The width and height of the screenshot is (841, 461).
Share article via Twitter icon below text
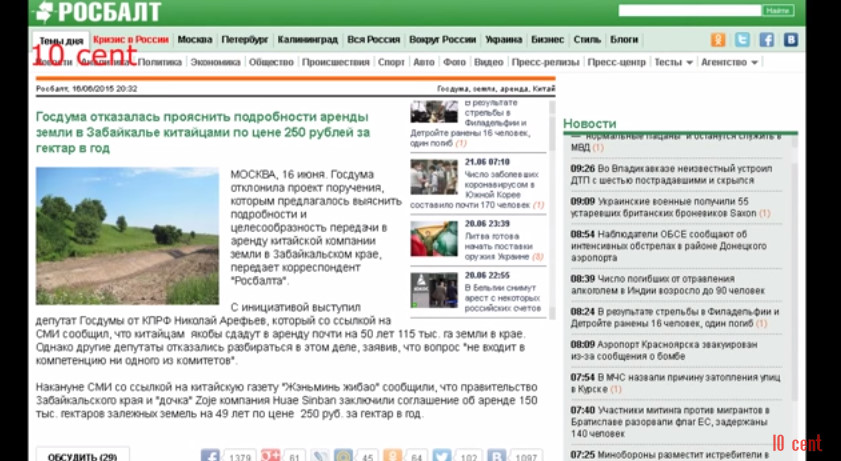(x=442, y=456)
